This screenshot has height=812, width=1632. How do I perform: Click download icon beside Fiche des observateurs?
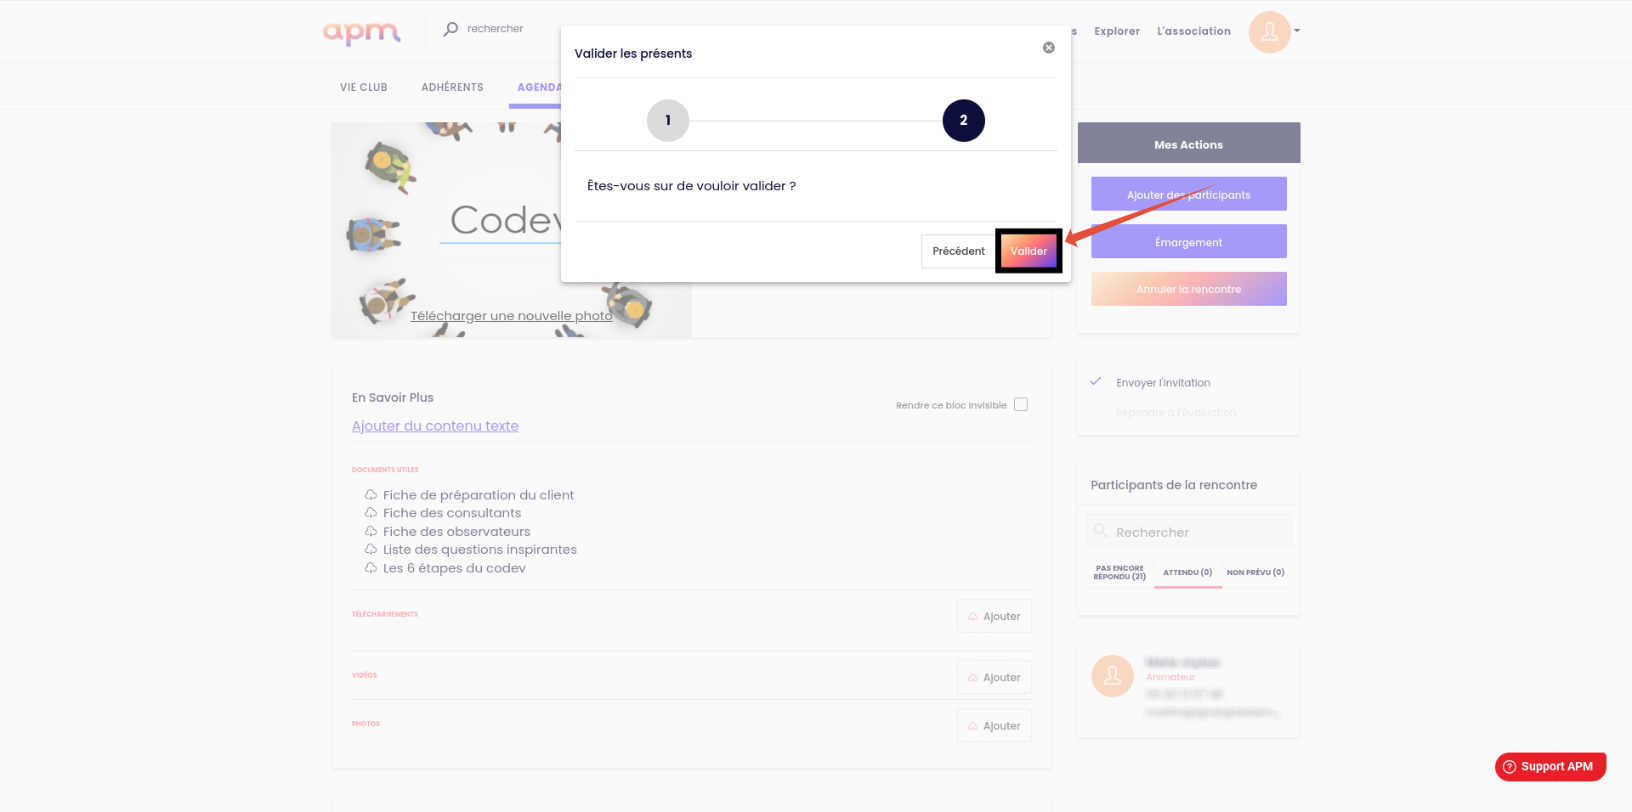371,532
